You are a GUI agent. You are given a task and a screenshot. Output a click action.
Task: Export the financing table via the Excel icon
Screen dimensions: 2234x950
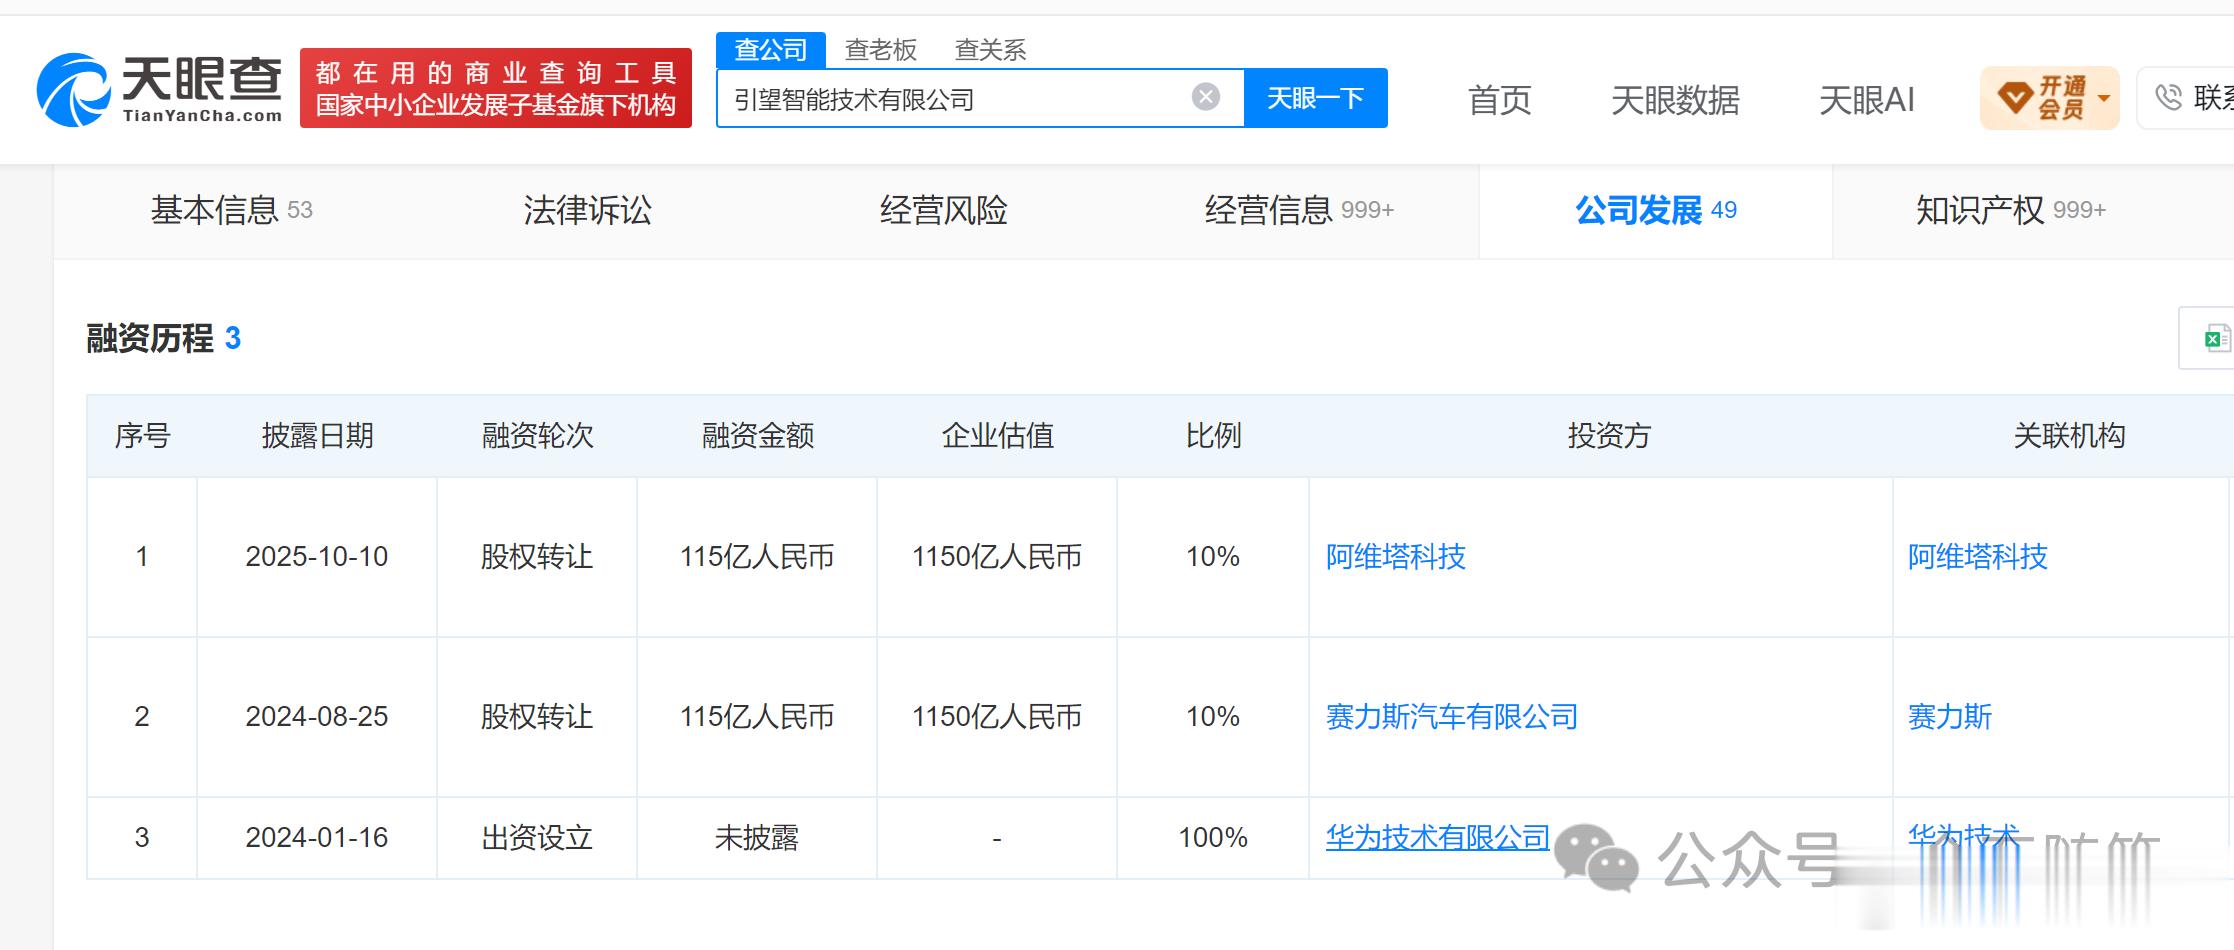[2216, 338]
